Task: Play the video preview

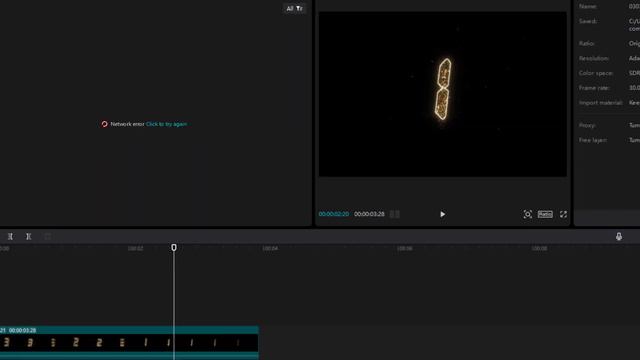Action: (x=442, y=214)
